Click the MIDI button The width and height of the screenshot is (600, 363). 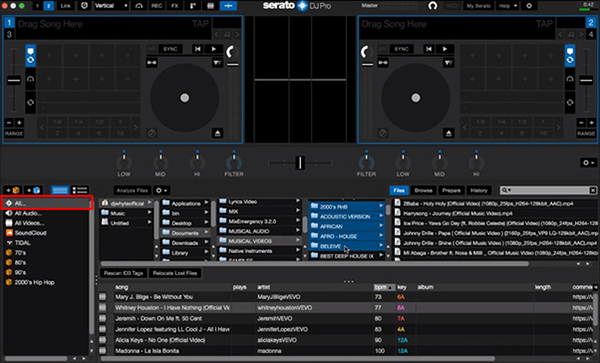(452, 6)
